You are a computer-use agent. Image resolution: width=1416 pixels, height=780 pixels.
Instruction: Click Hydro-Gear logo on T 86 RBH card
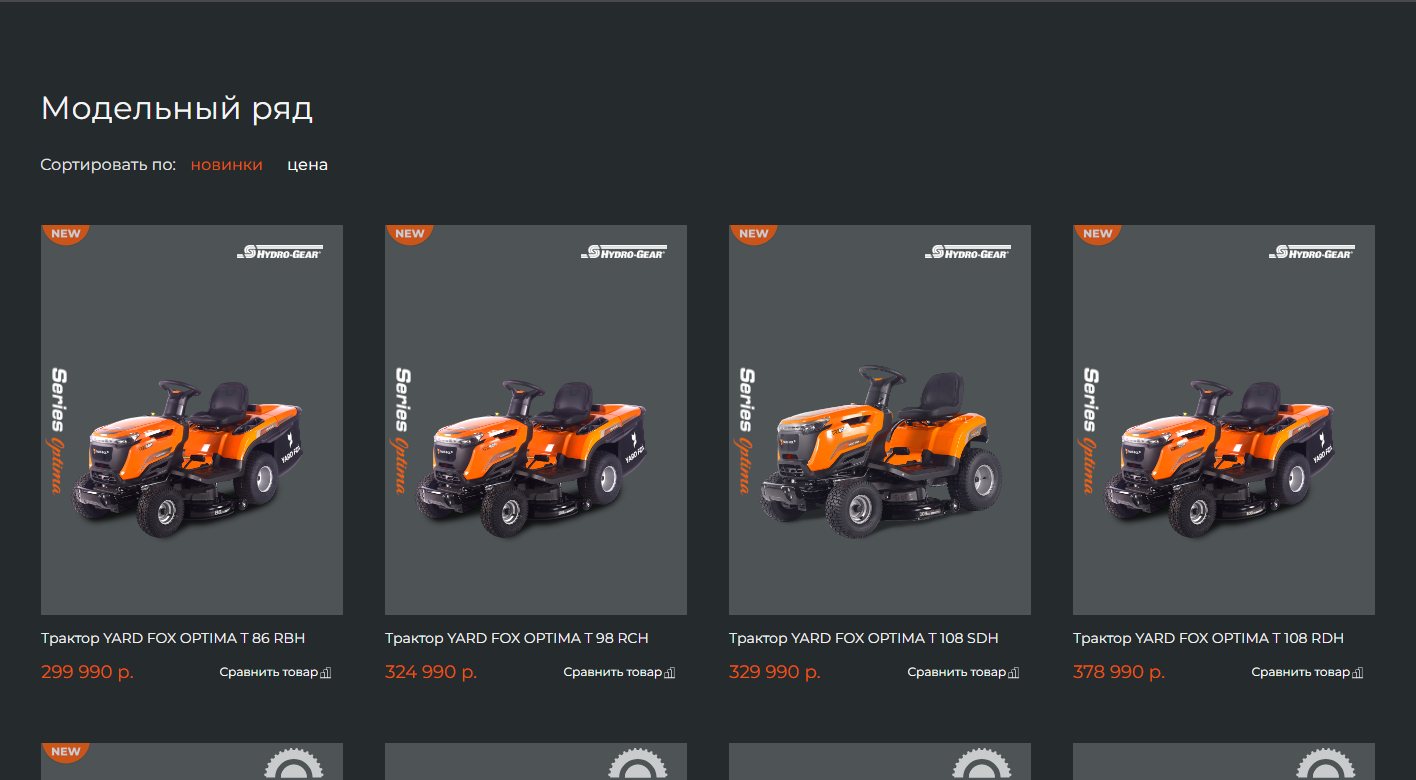pos(280,252)
